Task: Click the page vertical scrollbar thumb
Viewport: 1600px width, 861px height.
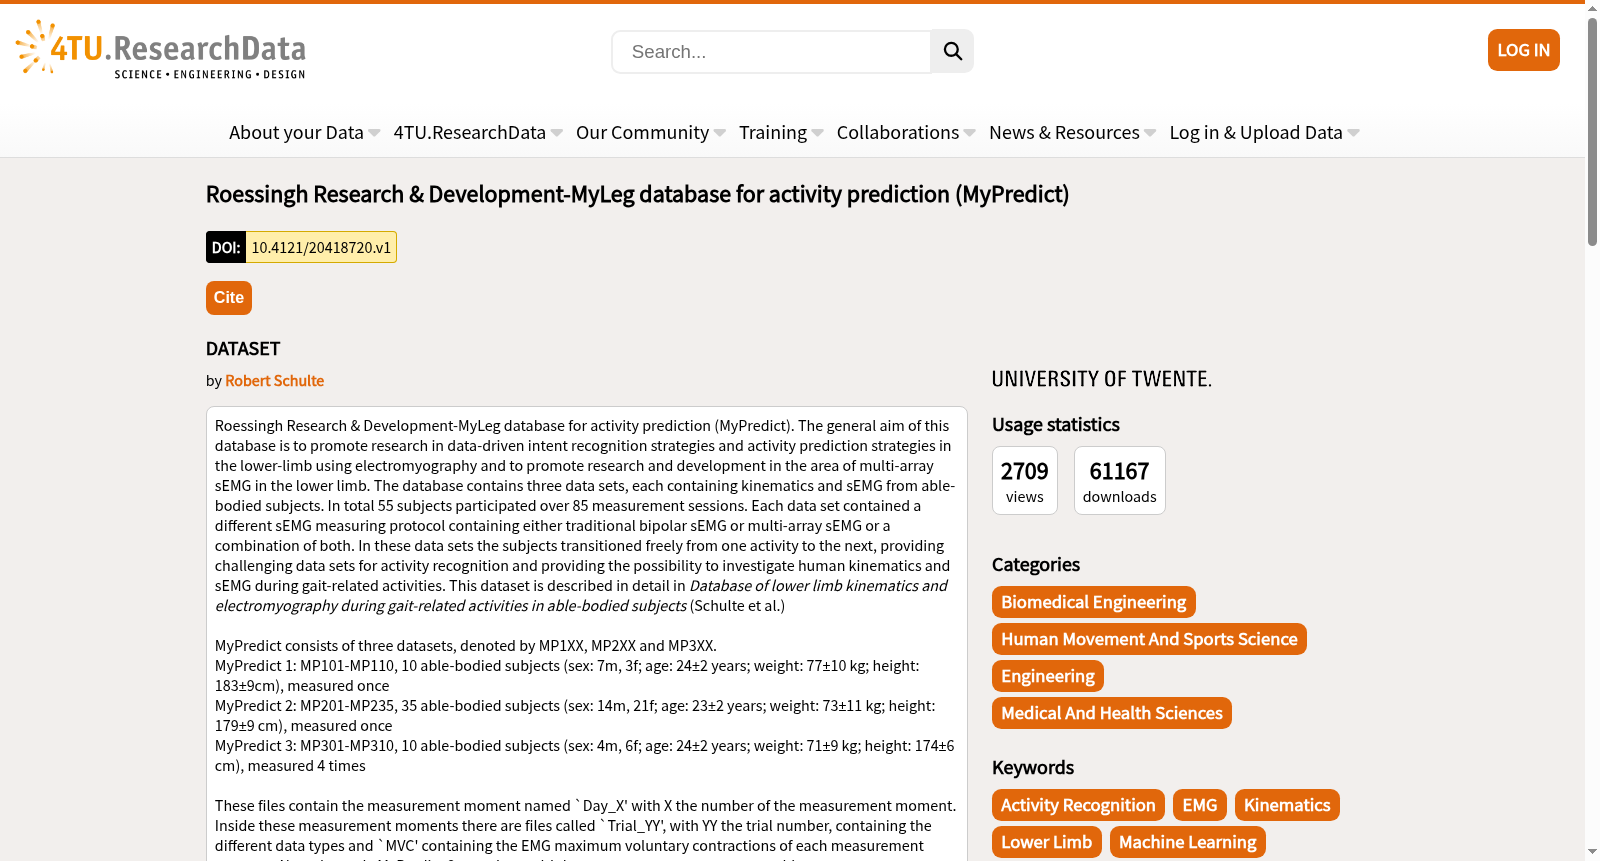Action: (1592, 130)
